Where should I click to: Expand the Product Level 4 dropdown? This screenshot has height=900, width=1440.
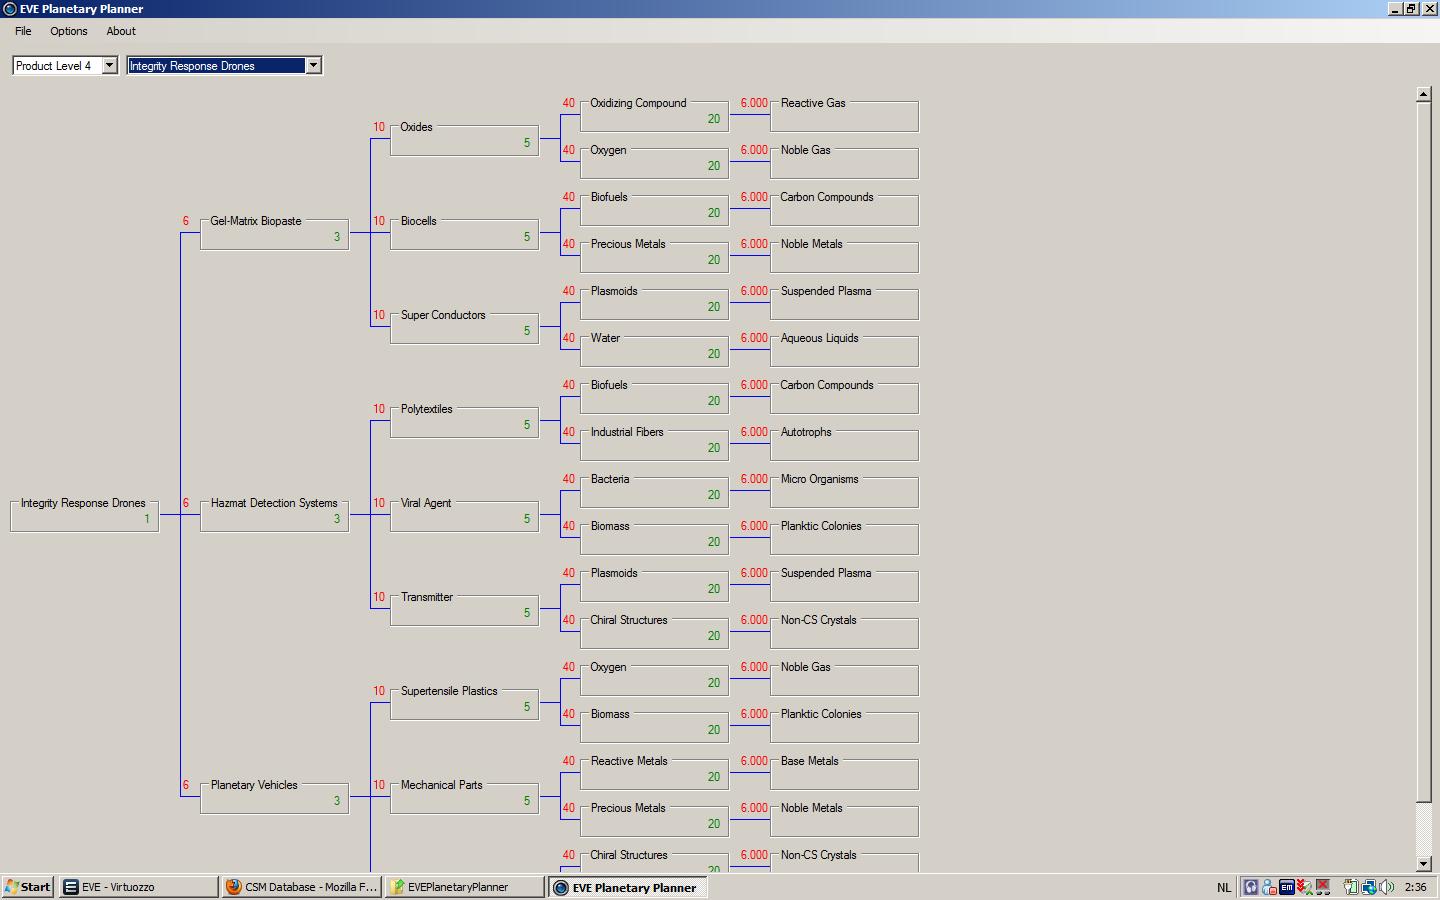click(x=110, y=66)
